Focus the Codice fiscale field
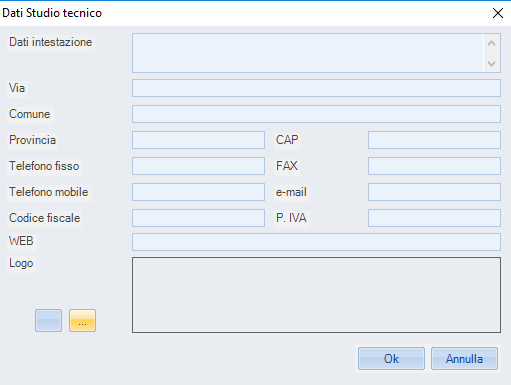Viewport: 511px width, 385px height. coord(198,218)
